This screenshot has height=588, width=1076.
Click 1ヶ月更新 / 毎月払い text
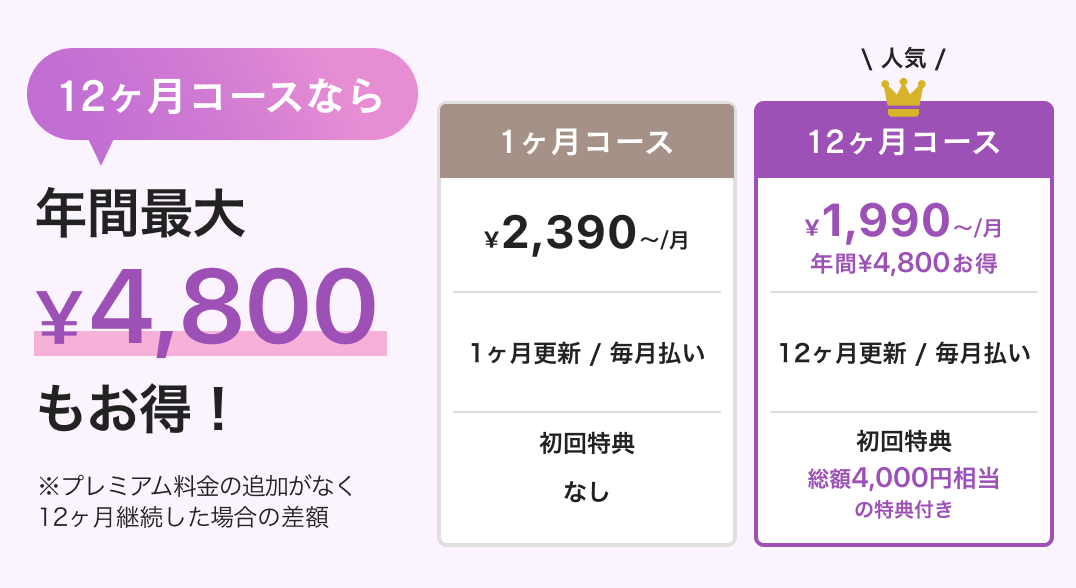[x=587, y=353]
